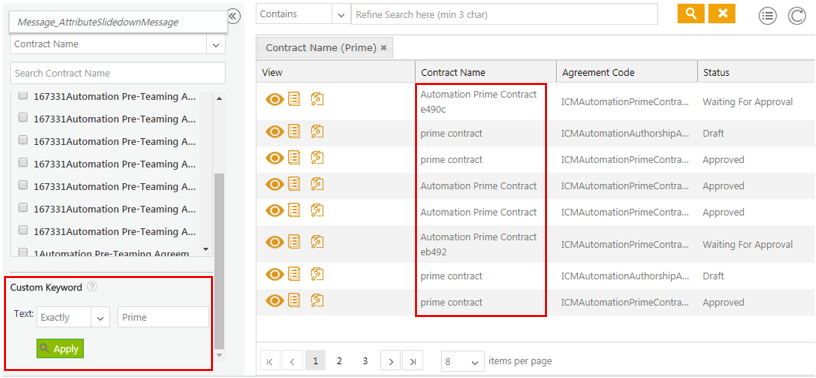Open the details icon for contract e490c
This screenshot has width=816, height=378.
[294, 99]
